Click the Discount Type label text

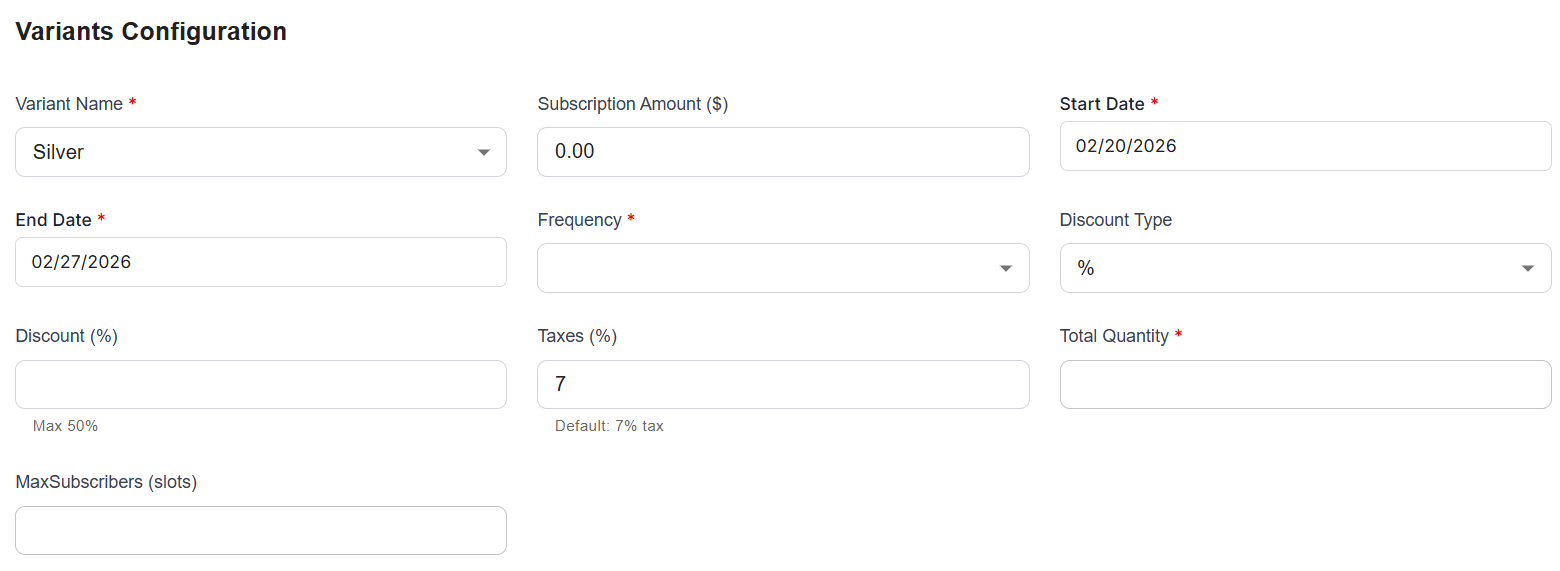click(1115, 220)
